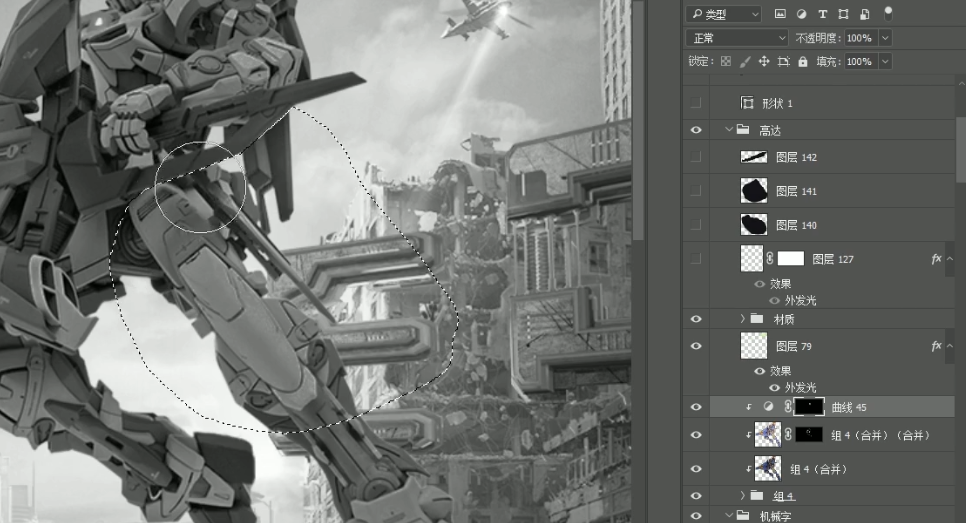Select the 组 4（合并） layer name

pos(819,469)
